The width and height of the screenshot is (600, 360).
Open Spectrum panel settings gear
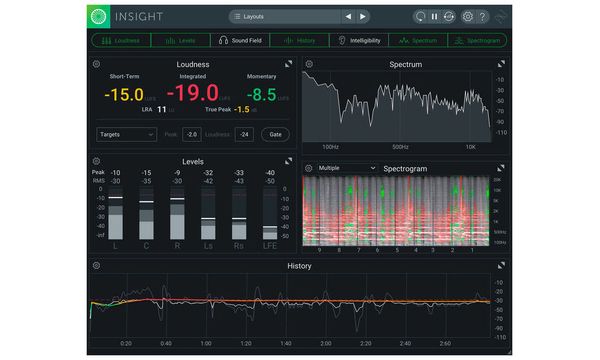[x=309, y=64]
